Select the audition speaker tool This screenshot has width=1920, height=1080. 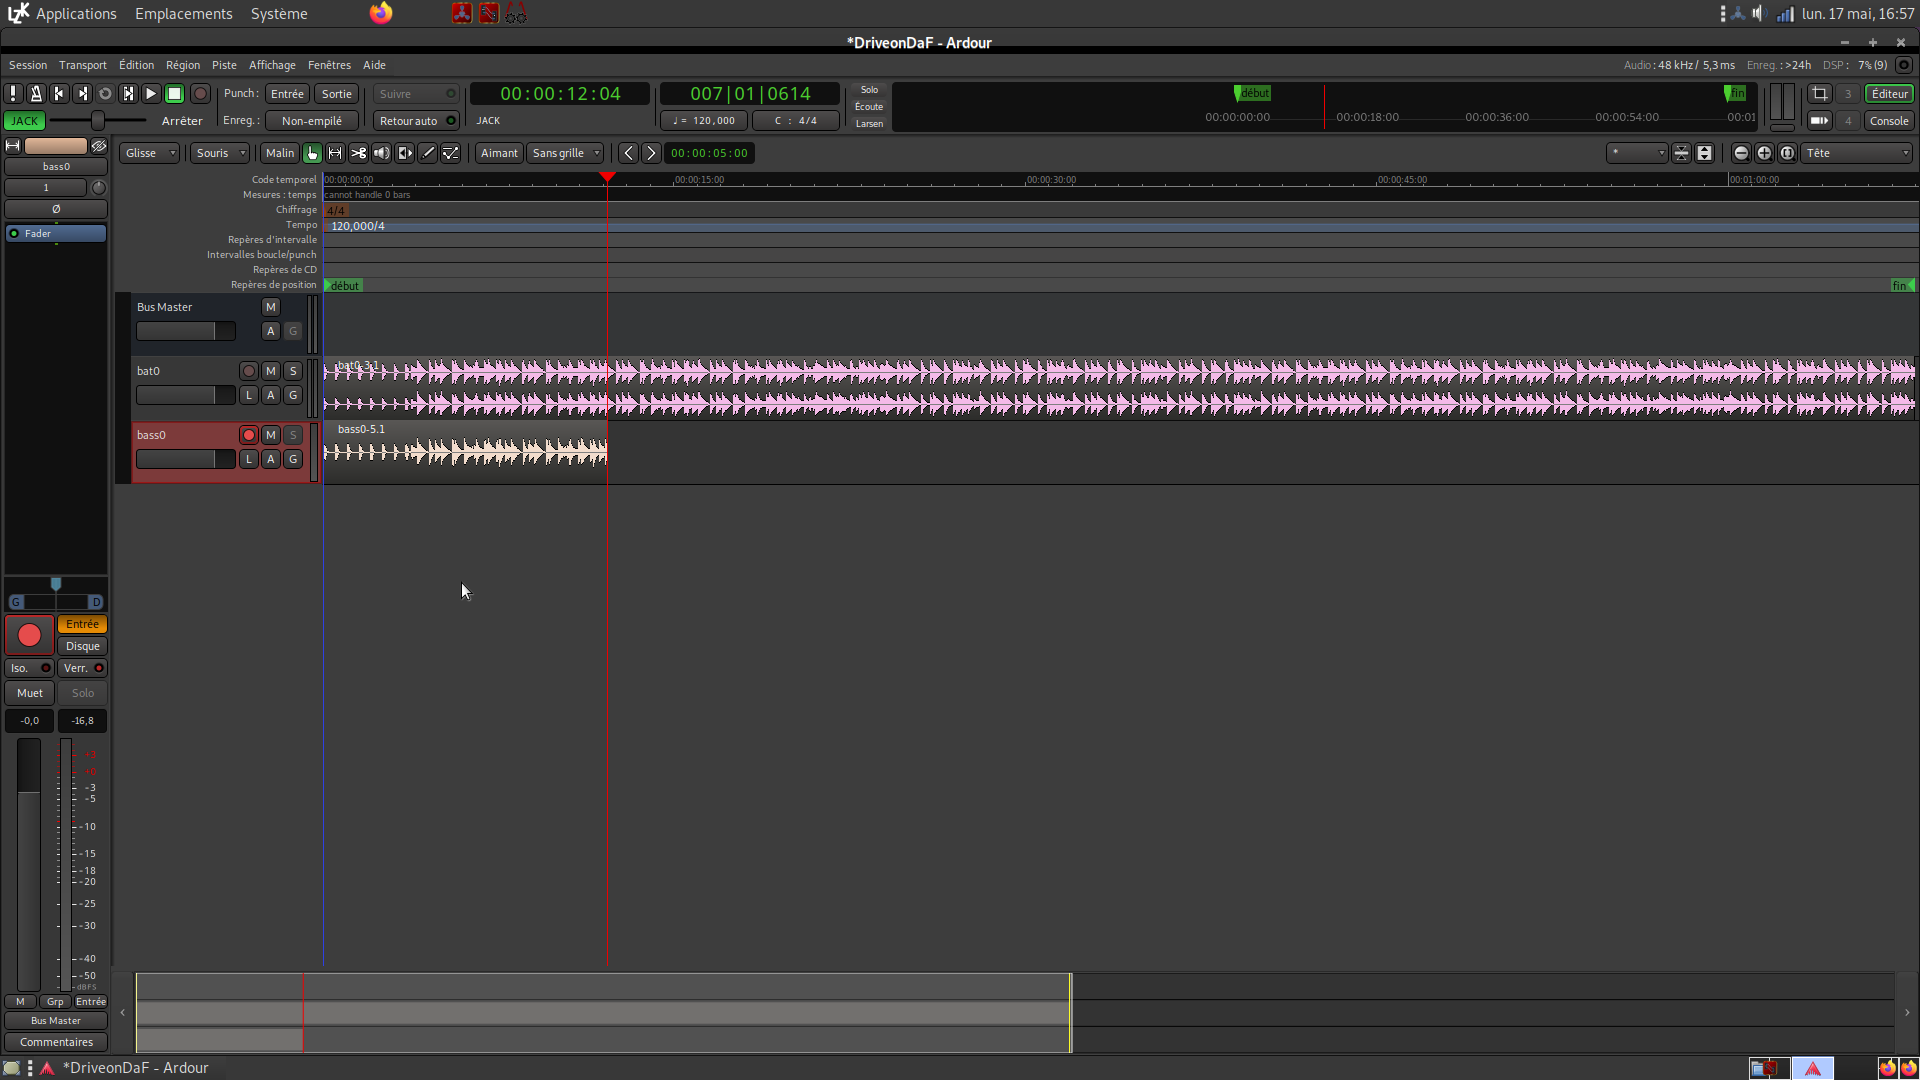pyautogui.click(x=381, y=153)
